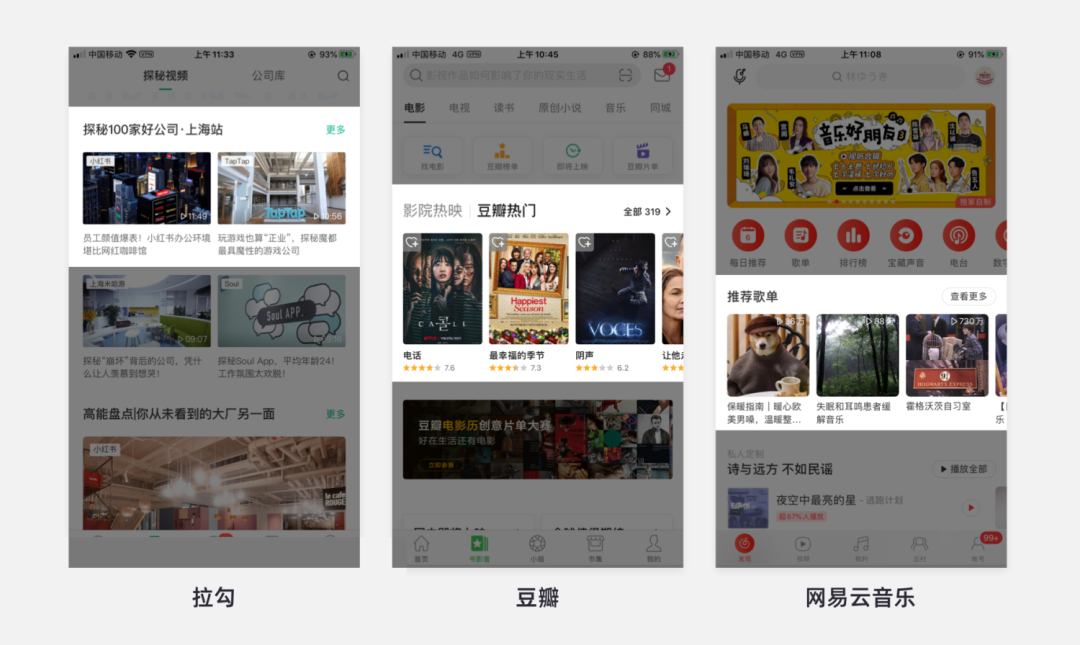Click the 播放全部 button
Screen dimensions: 1080x645
964,469
